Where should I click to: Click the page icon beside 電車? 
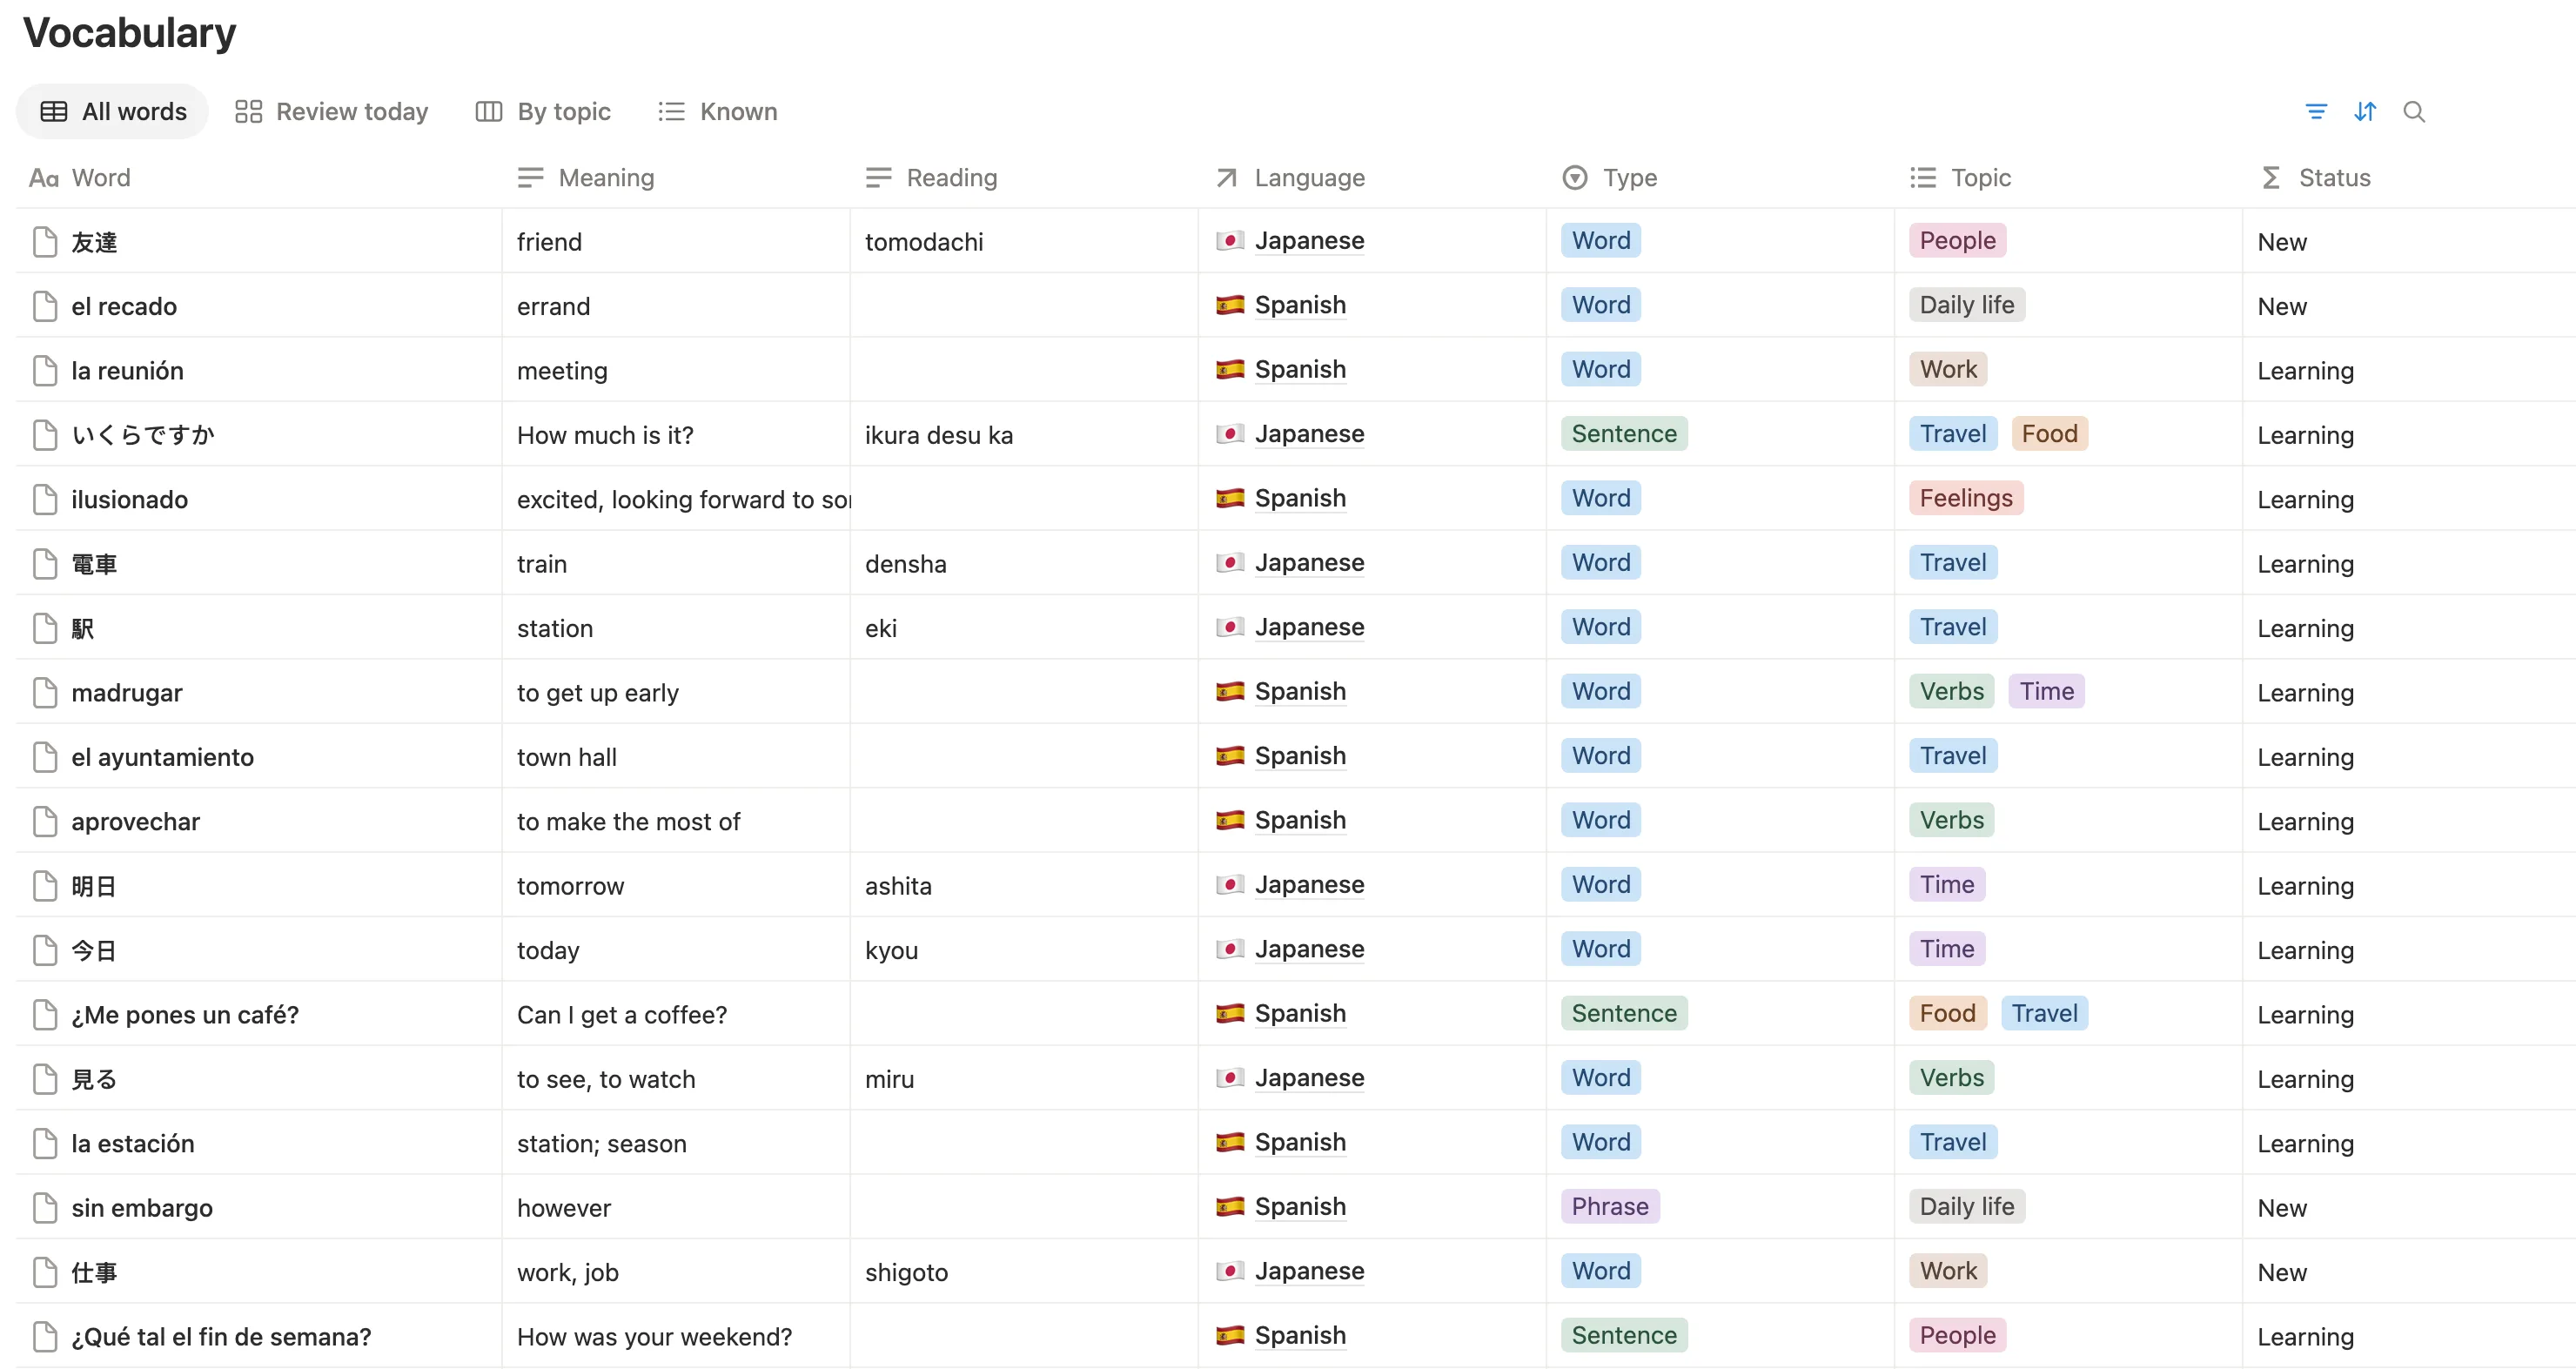pos(45,564)
